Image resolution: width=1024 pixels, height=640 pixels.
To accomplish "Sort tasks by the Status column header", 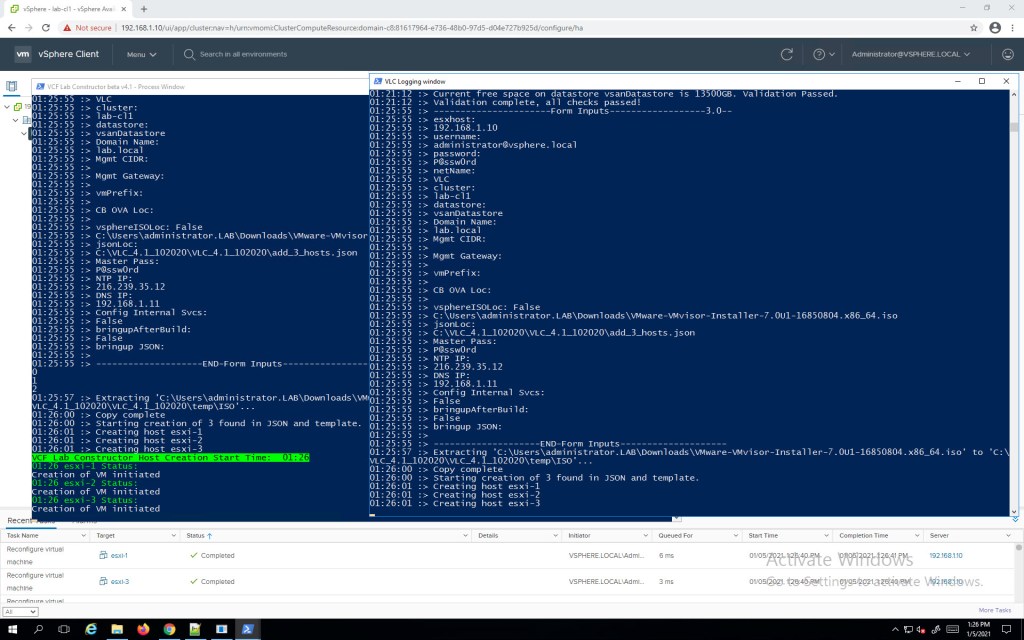I will point(195,536).
